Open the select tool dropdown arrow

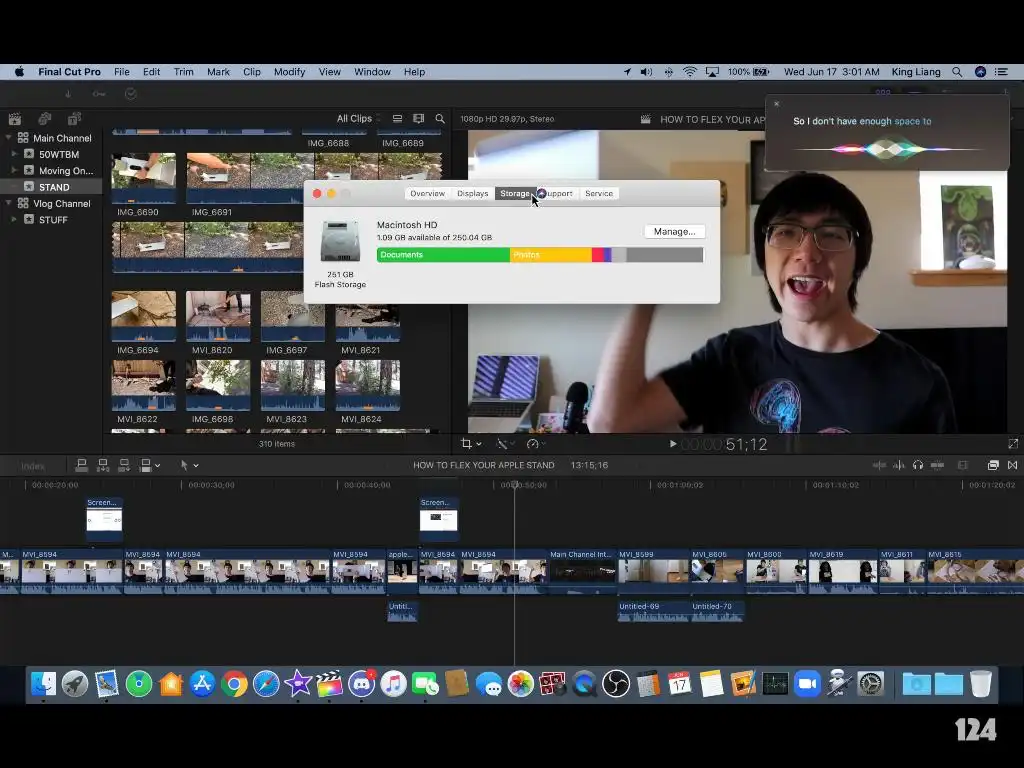195,466
